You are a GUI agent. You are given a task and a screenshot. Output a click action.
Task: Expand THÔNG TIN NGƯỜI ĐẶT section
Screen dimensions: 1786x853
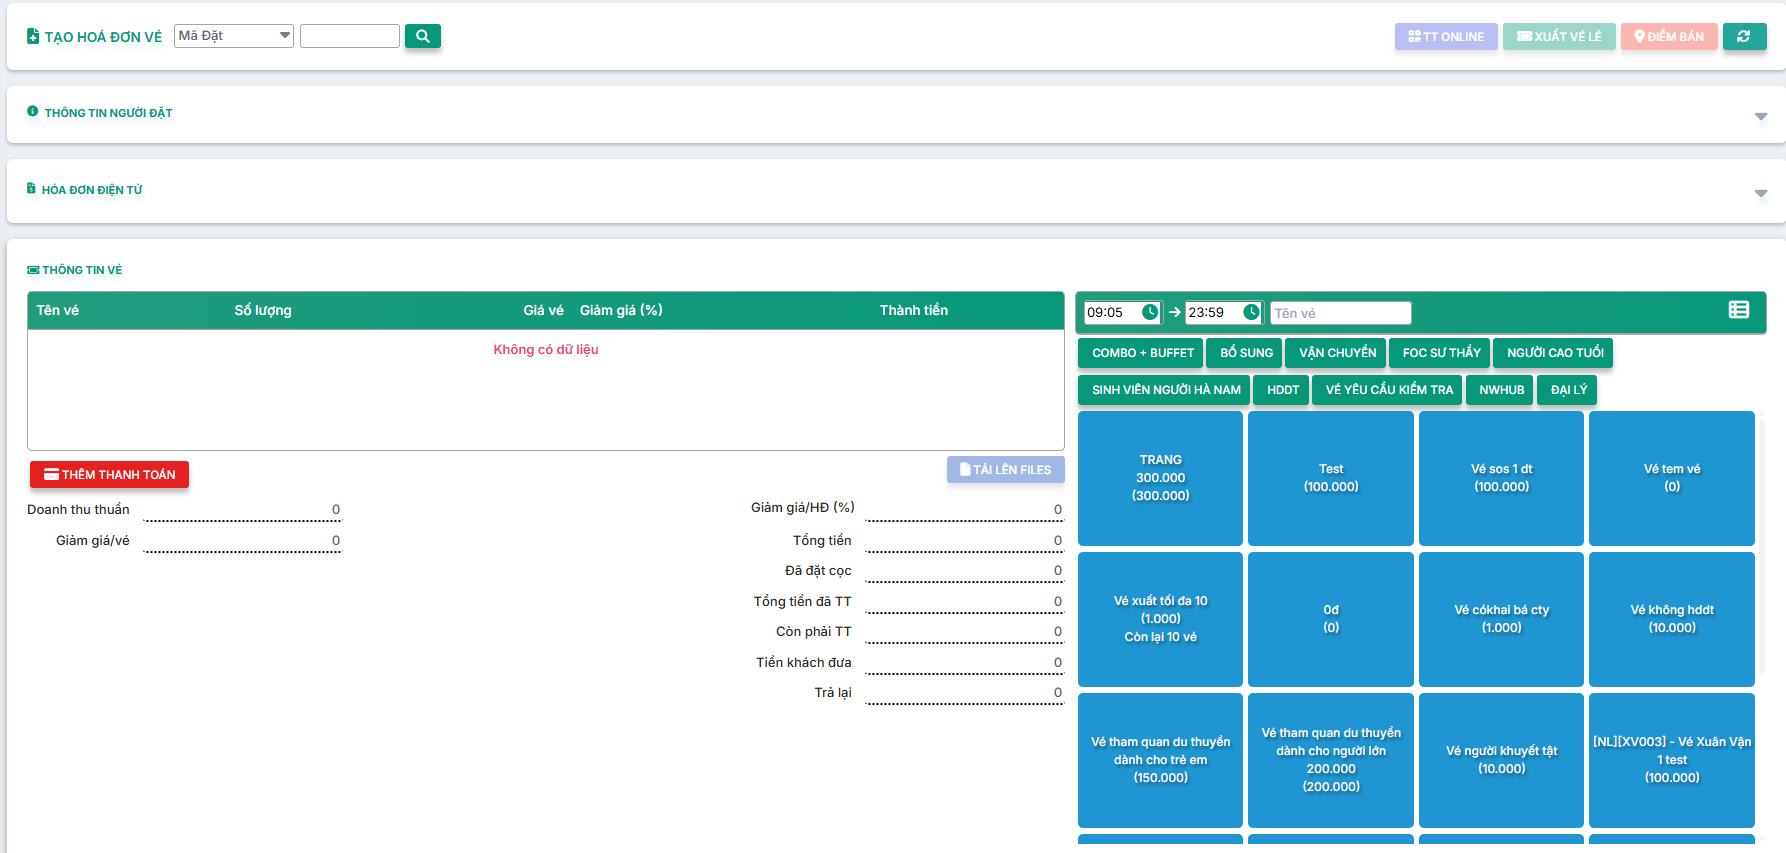[1760, 116]
